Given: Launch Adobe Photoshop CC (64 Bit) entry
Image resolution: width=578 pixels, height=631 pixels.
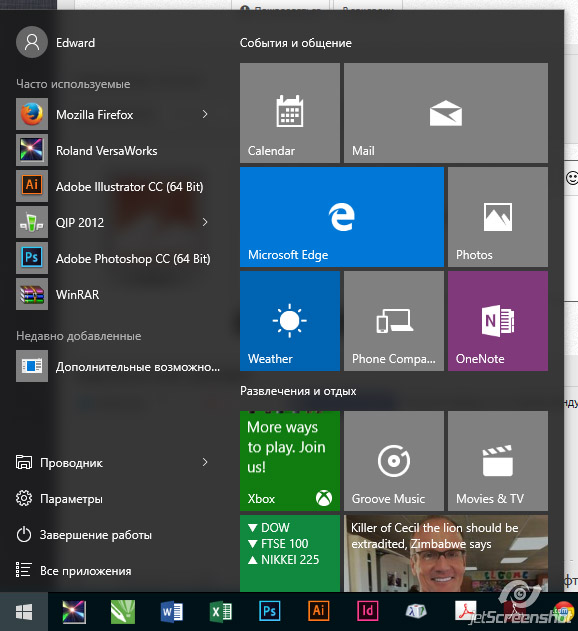Looking at the screenshot, I should pos(115,258).
